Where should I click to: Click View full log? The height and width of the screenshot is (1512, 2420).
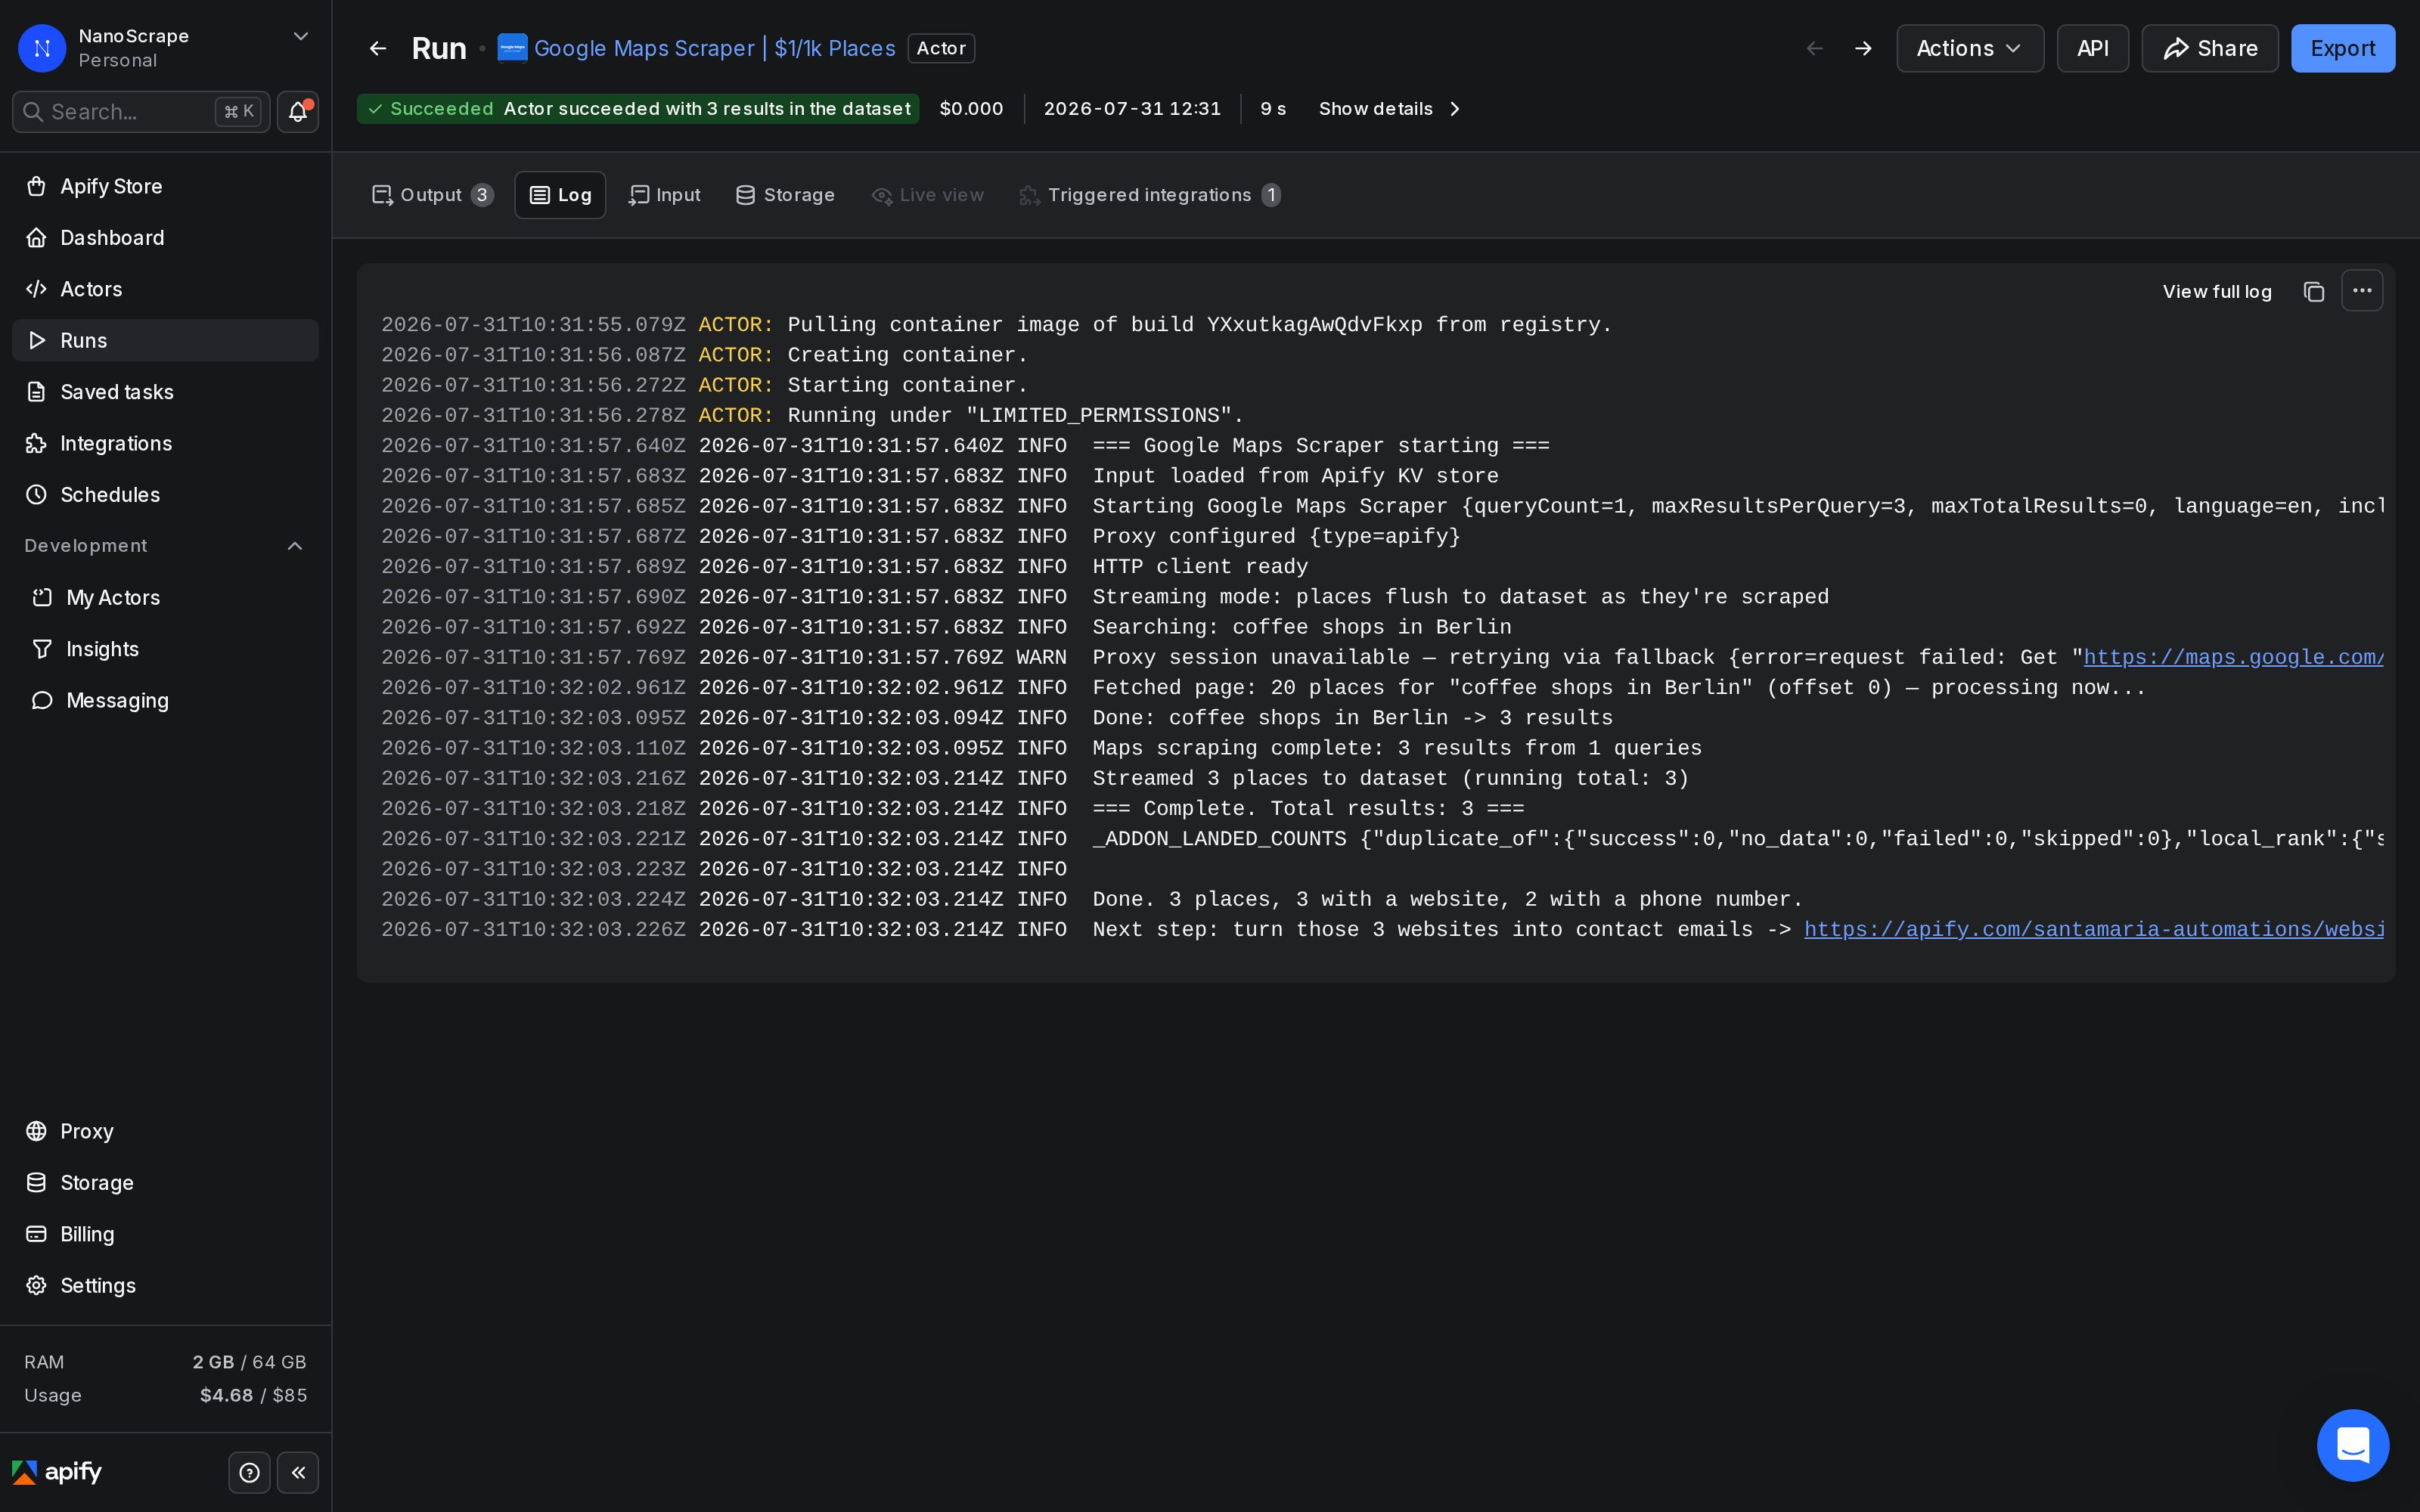tap(2217, 291)
